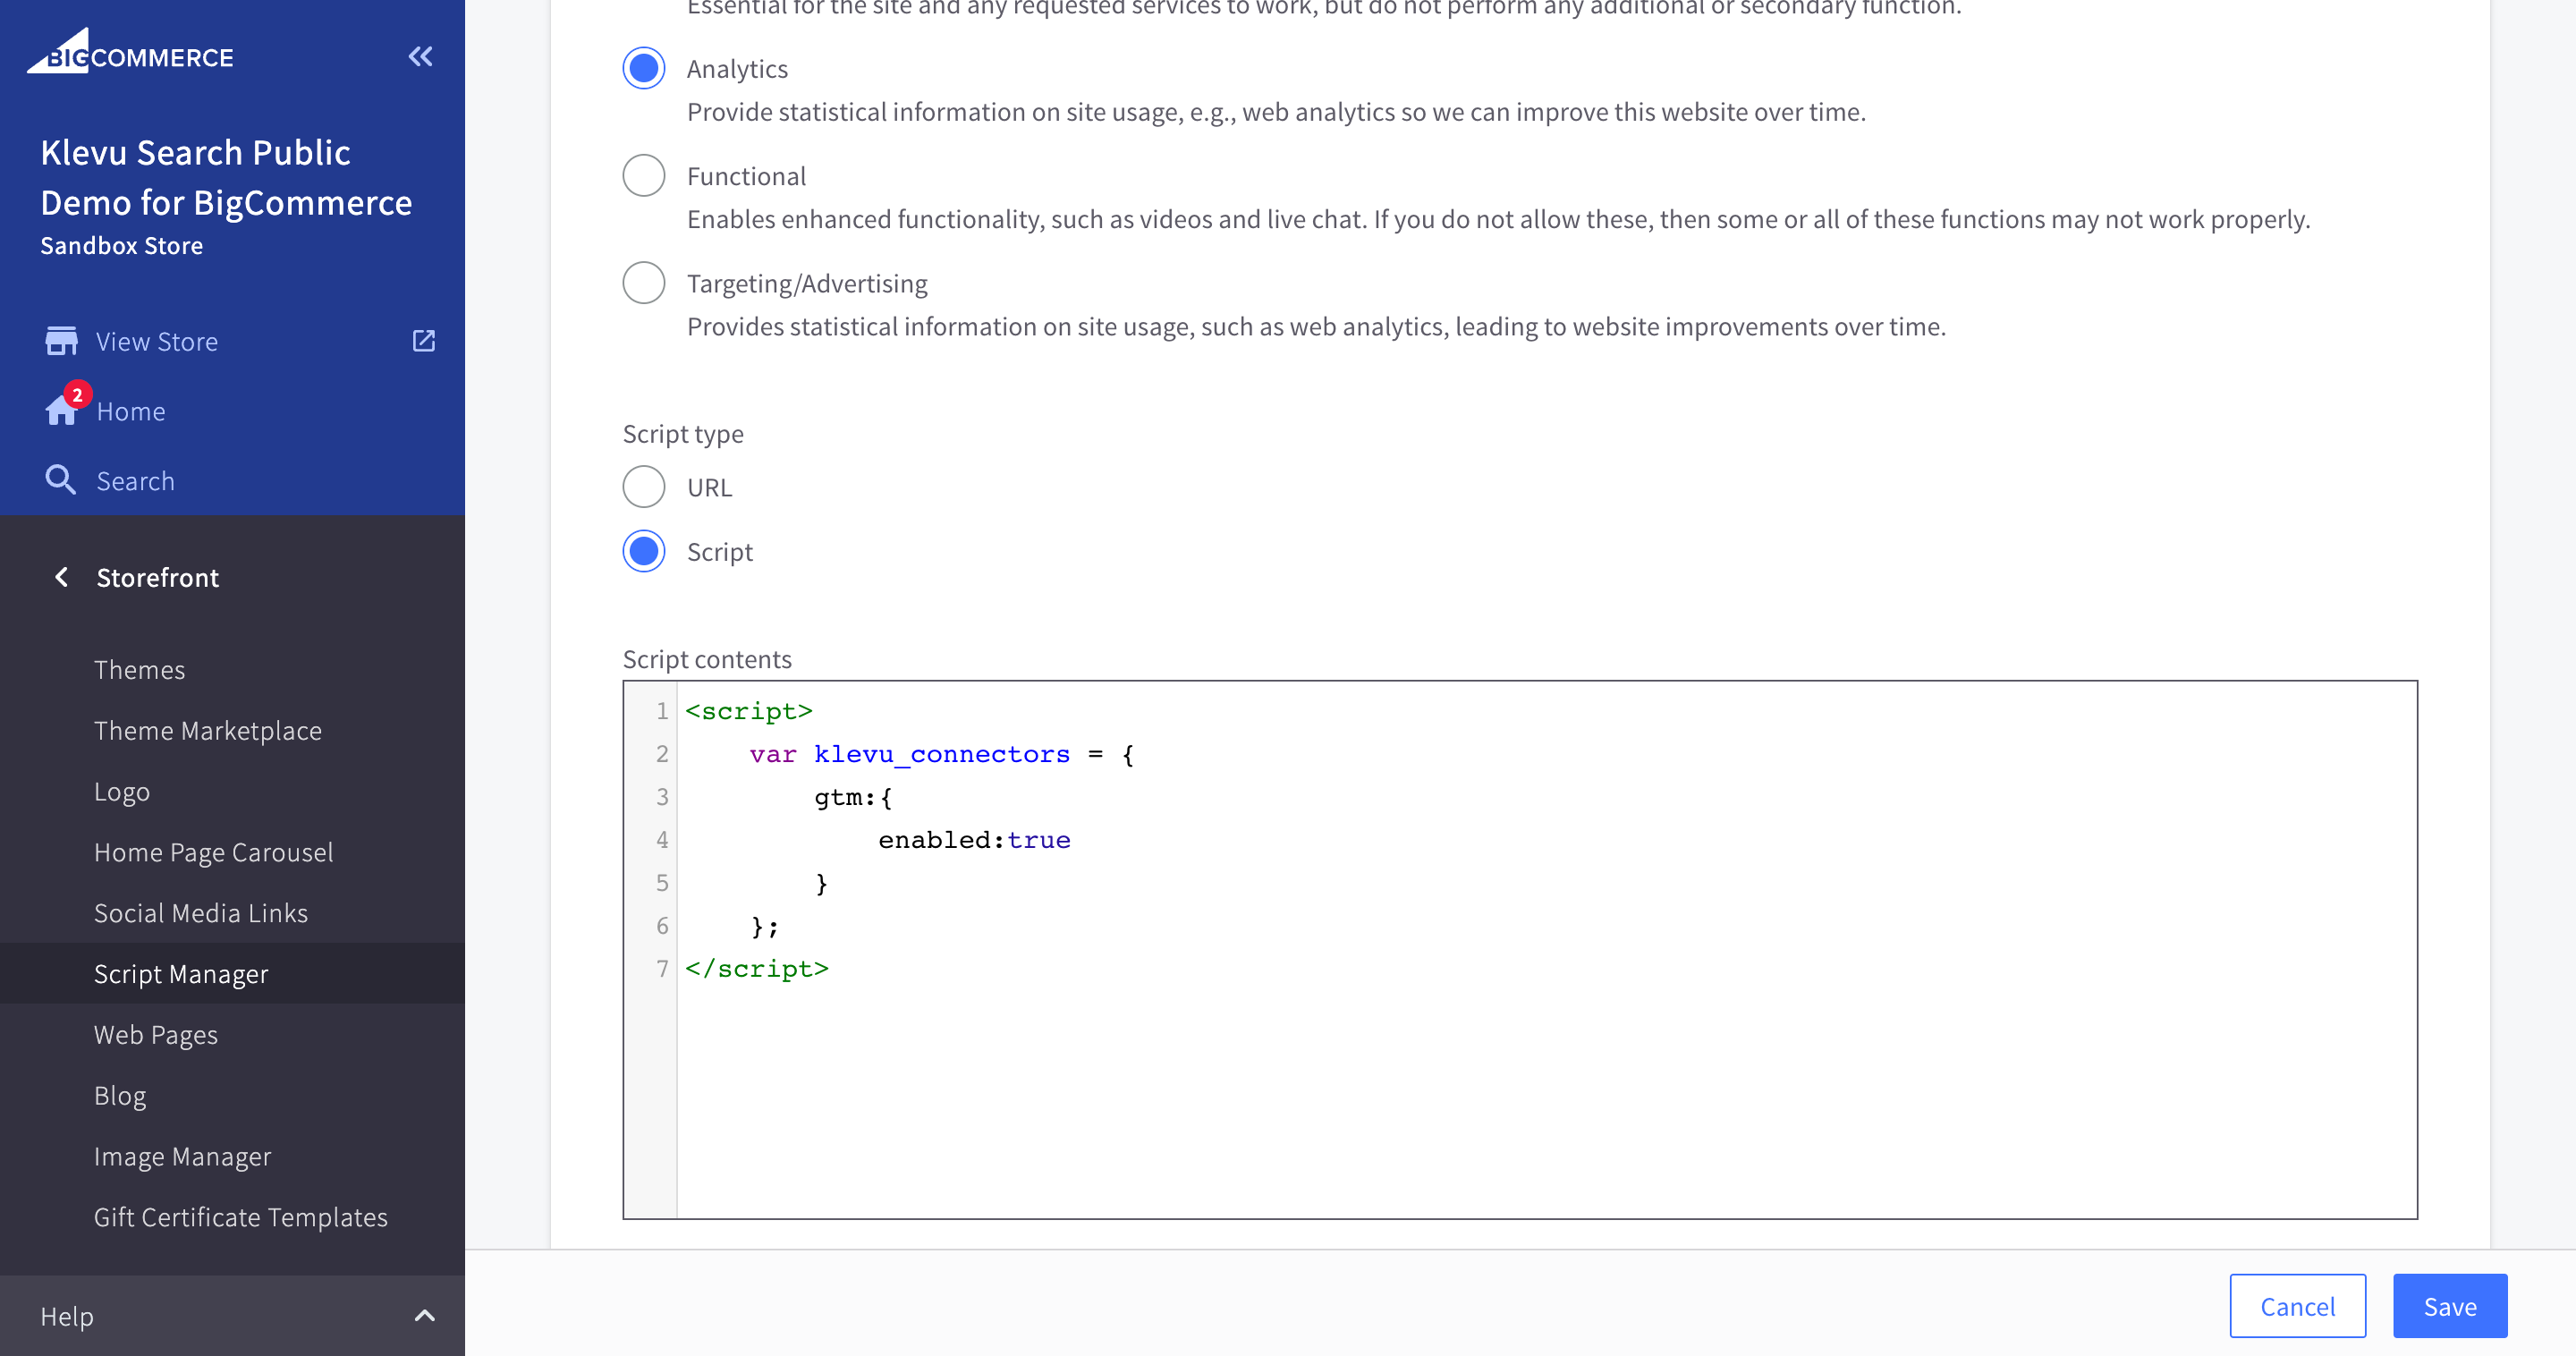Open Gift Certificate Templates menu item

click(241, 1217)
